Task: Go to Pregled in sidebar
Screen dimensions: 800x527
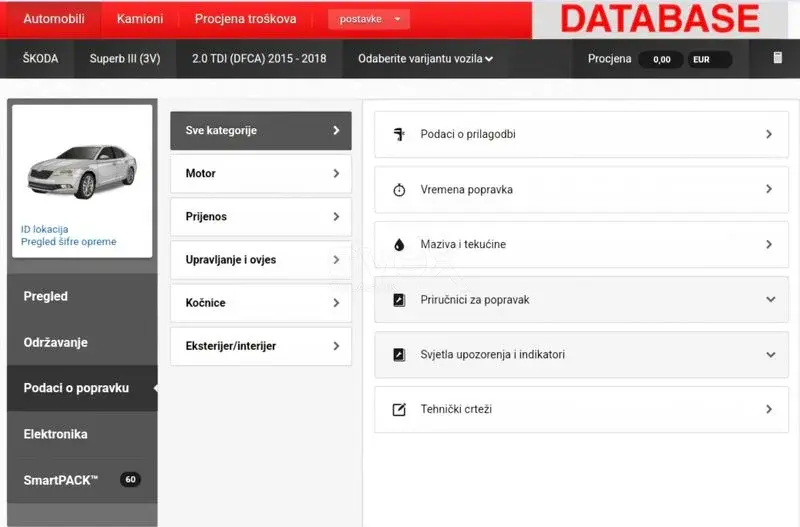Action: [x=82, y=296]
